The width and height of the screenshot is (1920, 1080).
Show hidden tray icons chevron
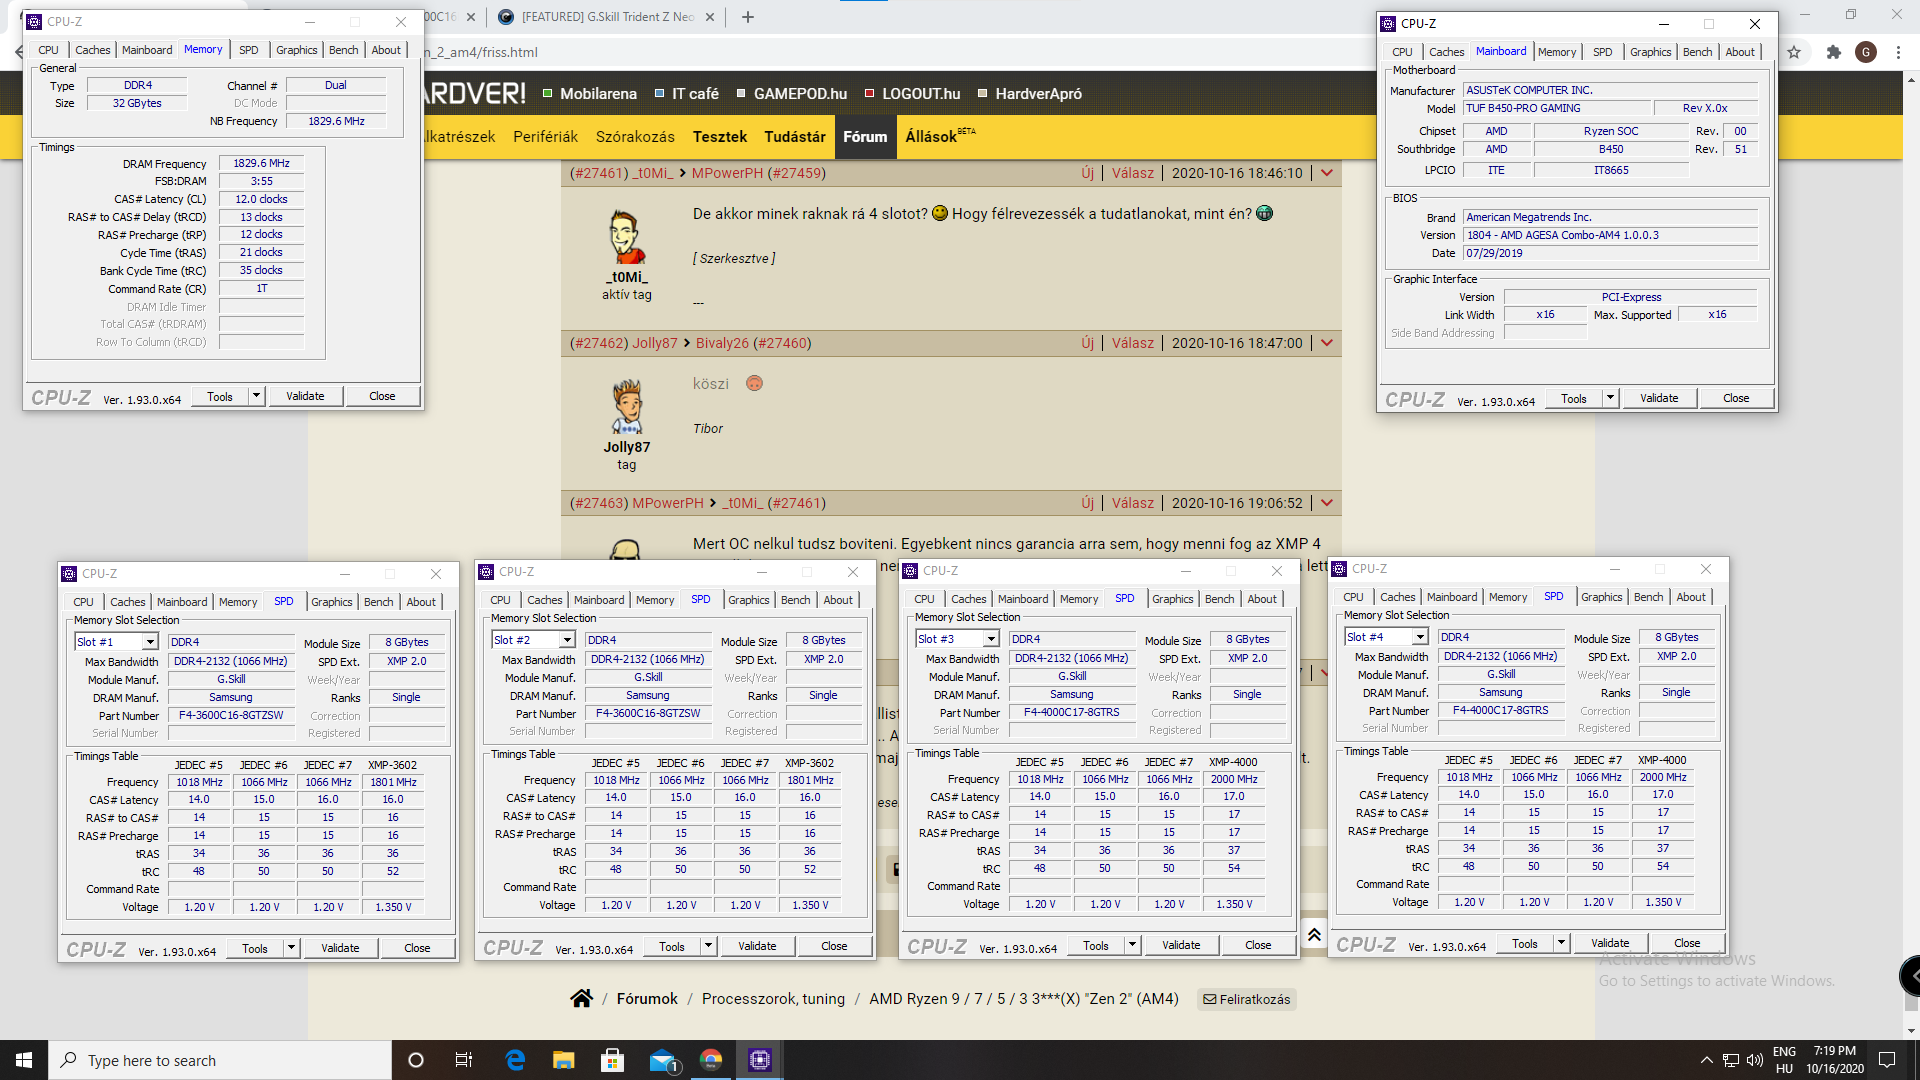[x=1706, y=1060]
